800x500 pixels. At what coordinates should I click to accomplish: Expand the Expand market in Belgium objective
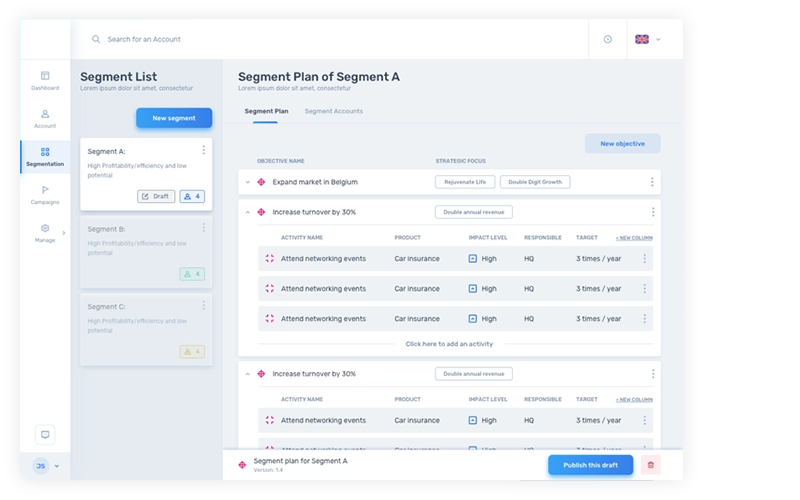click(248, 182)
